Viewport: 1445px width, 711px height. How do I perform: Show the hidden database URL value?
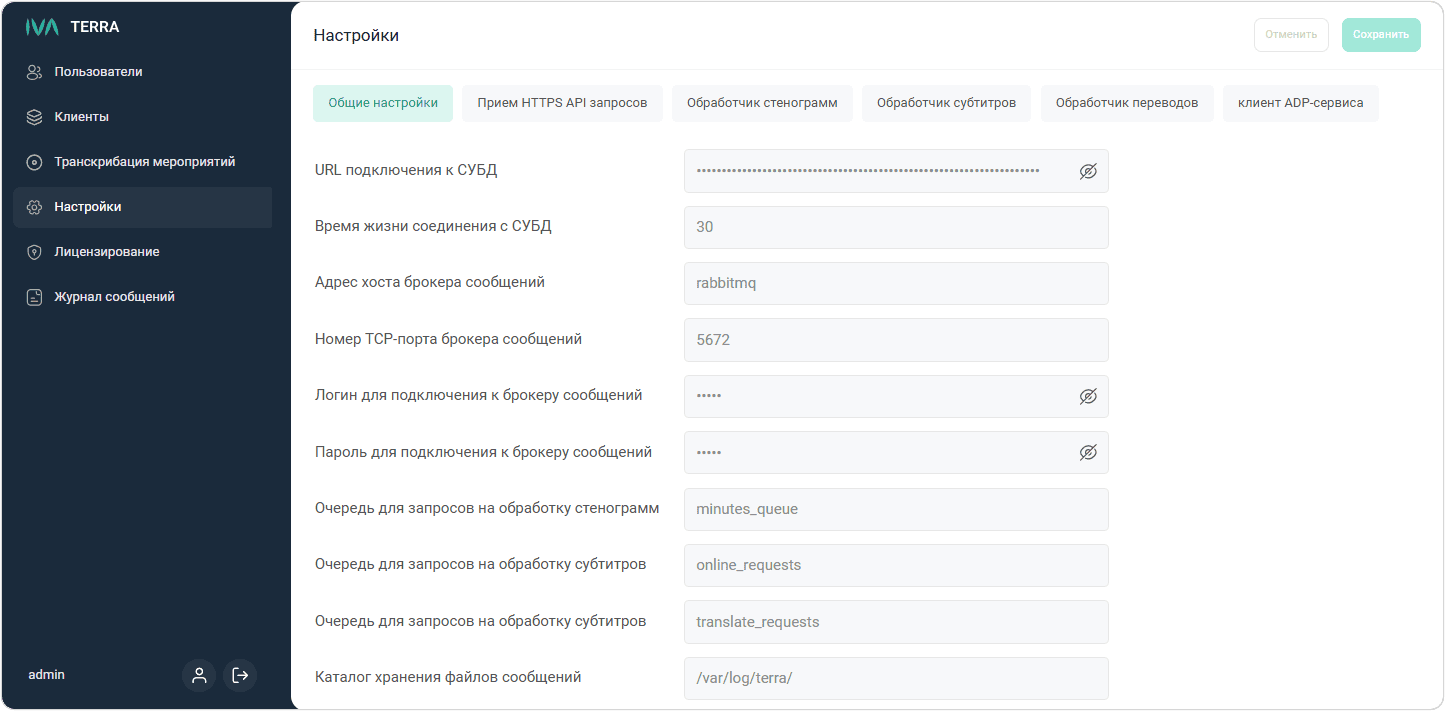(x=1088, y=171)
